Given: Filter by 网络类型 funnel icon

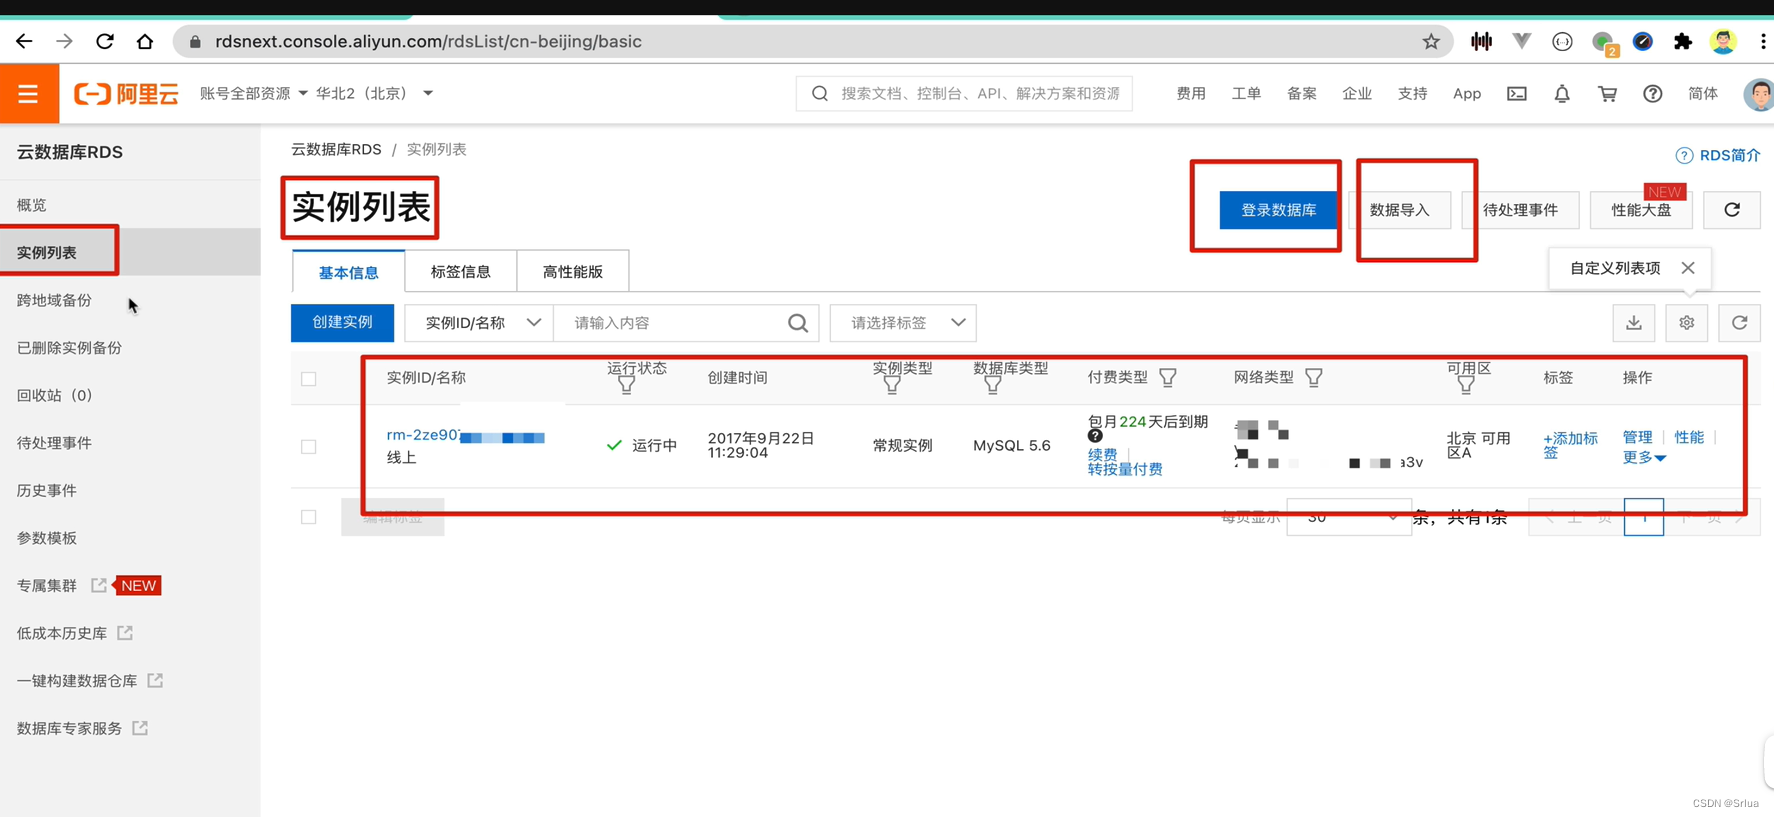Looking at the screenshot, I should point(1314,378).
